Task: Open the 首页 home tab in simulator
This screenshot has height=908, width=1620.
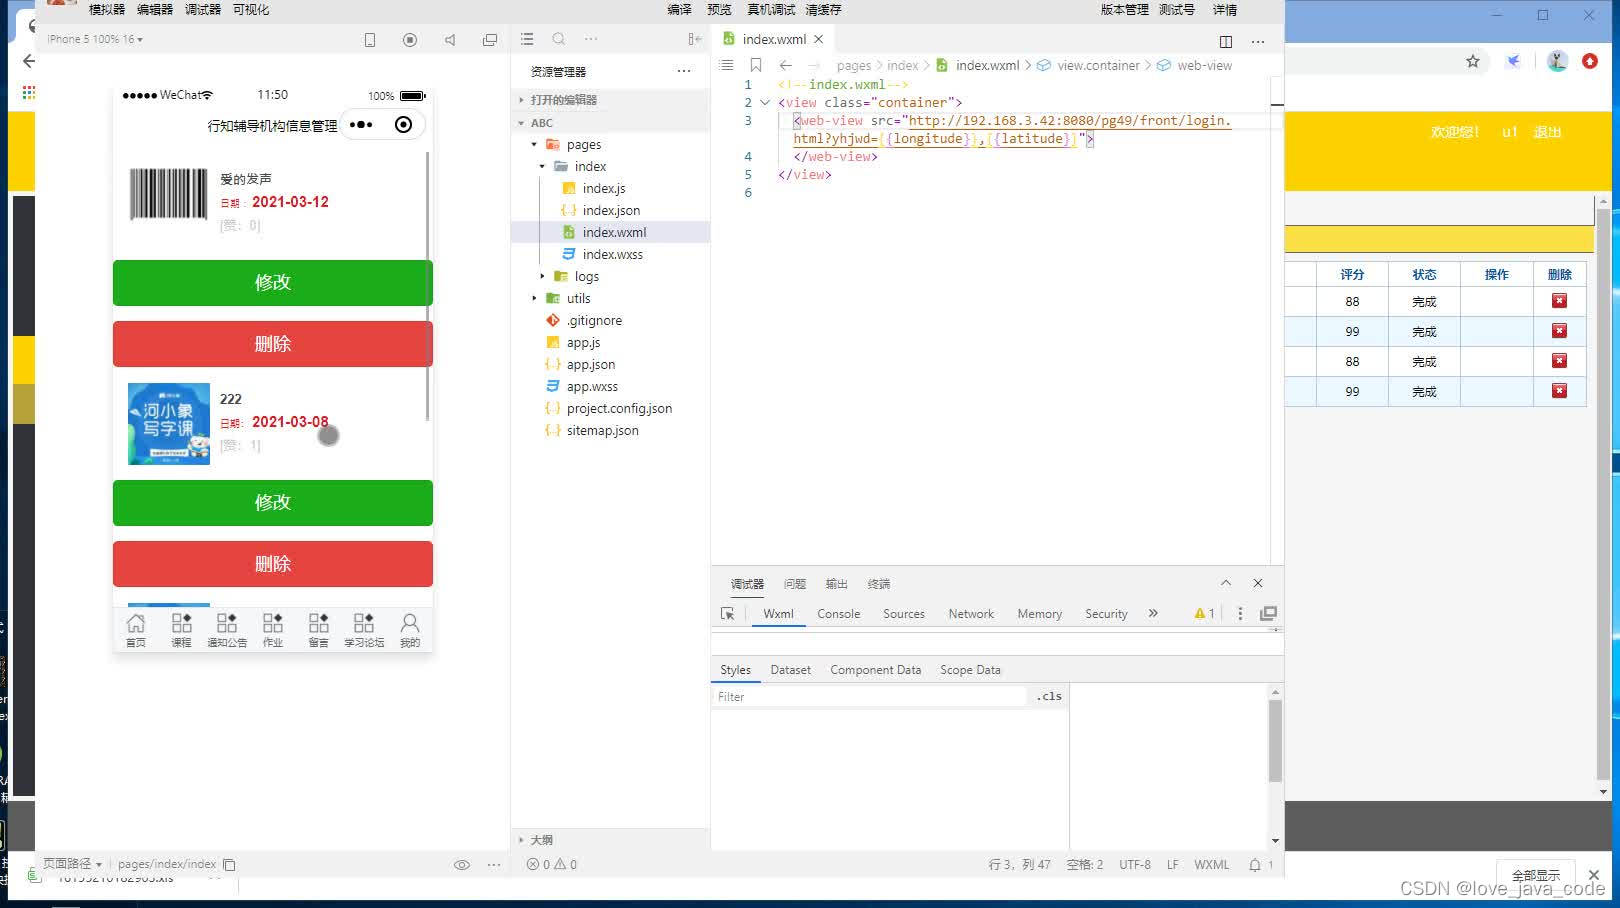Action: point(136,630)
